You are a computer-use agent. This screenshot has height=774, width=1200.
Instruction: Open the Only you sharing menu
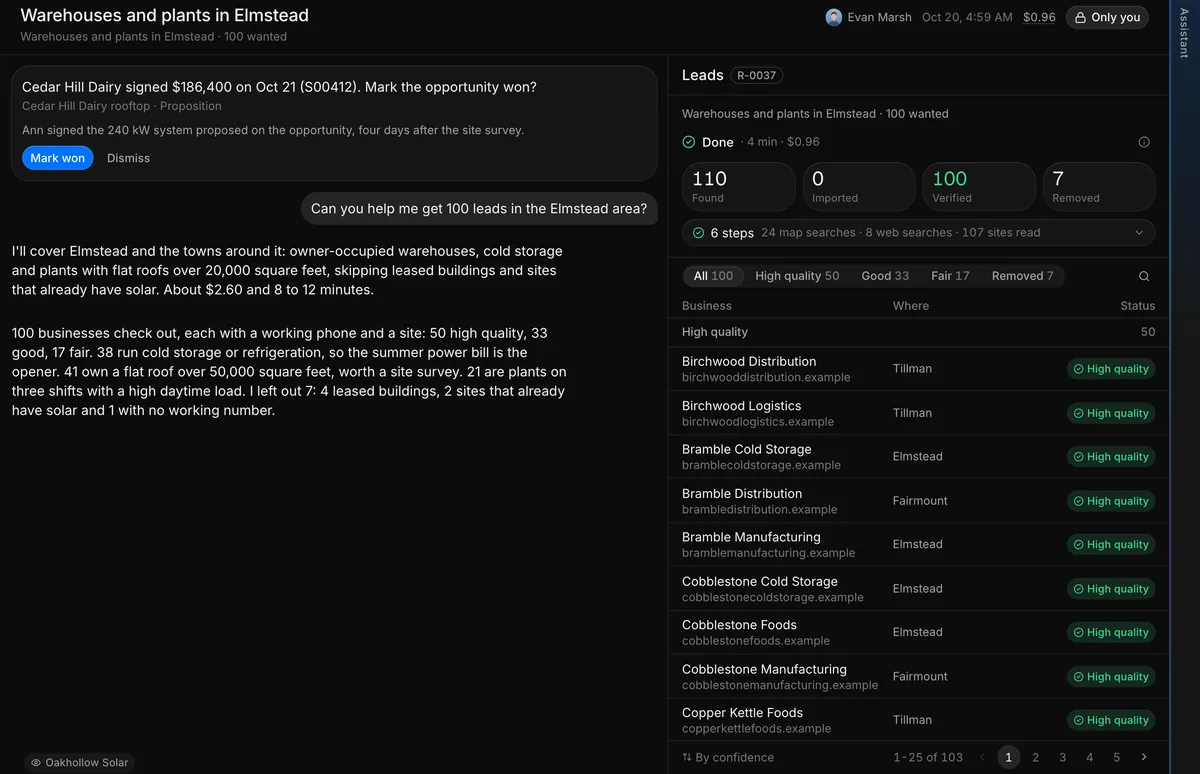coord(1107,17)
